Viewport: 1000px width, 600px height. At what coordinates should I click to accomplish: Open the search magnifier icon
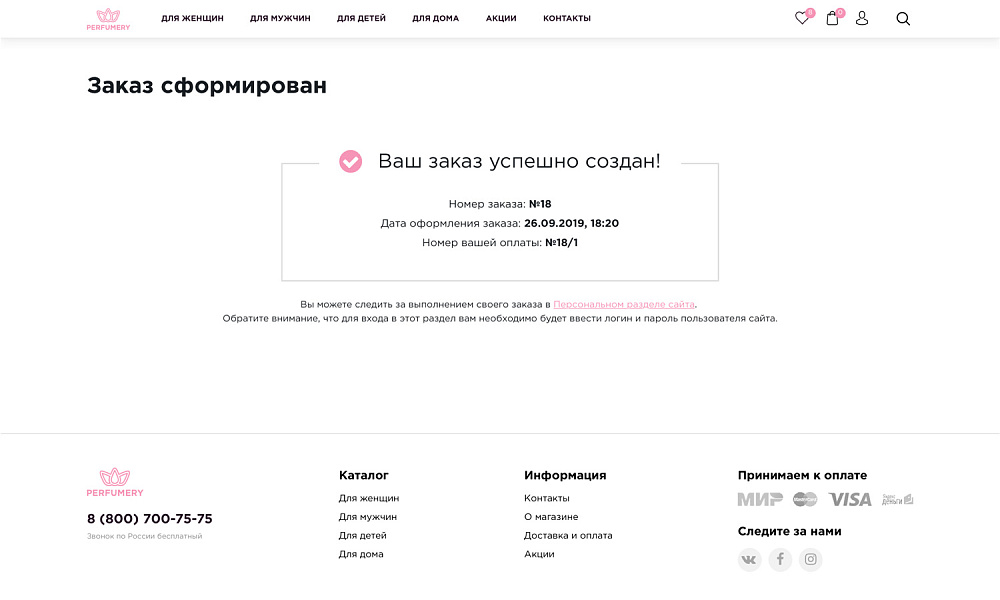click(902, 18)
